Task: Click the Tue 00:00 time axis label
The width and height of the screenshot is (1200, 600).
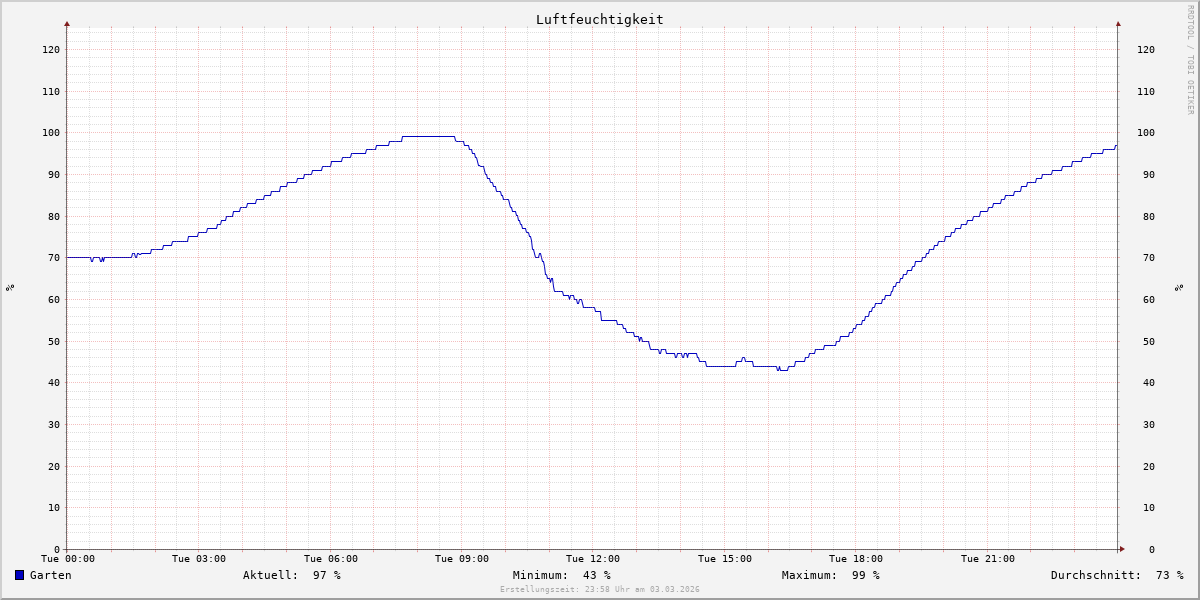Action: tap(68, 559)
